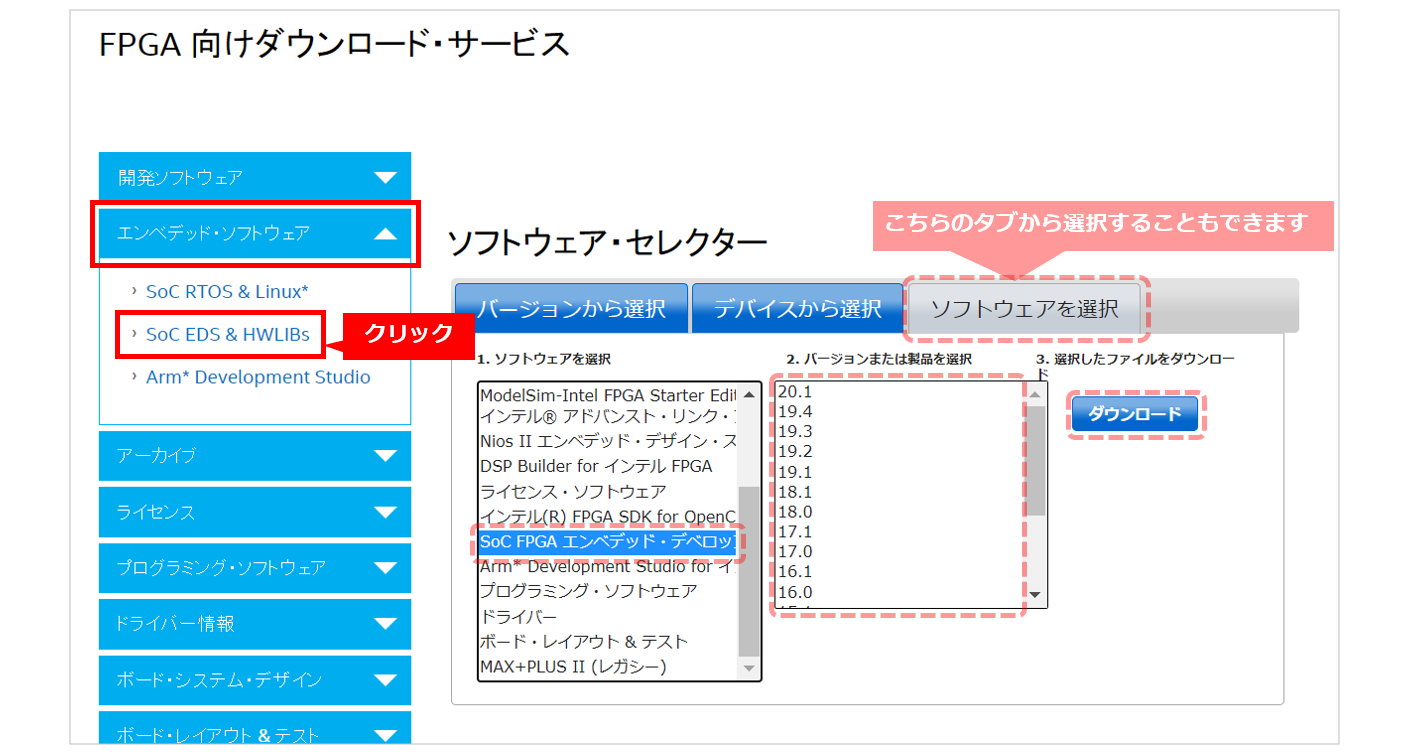
Task: Select Nios II エンベデッド・デザイン in software list
Action: click(608, 441)
